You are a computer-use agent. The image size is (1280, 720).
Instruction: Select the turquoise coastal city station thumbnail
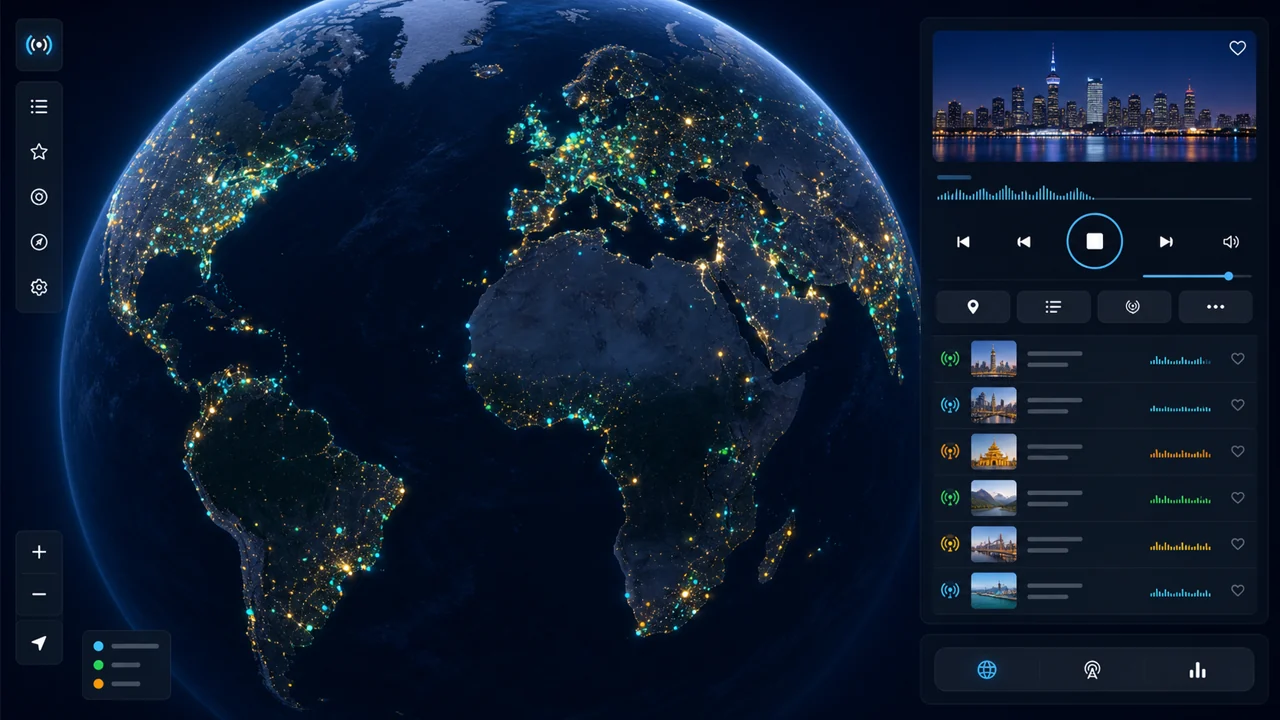(x=994, y=590)
